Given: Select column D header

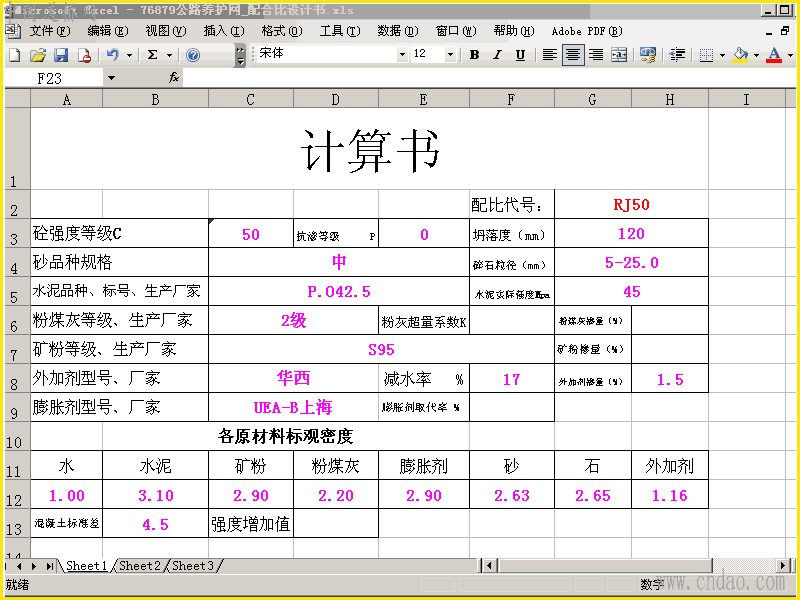Looking at the screenshot, I should pos(335,99).
